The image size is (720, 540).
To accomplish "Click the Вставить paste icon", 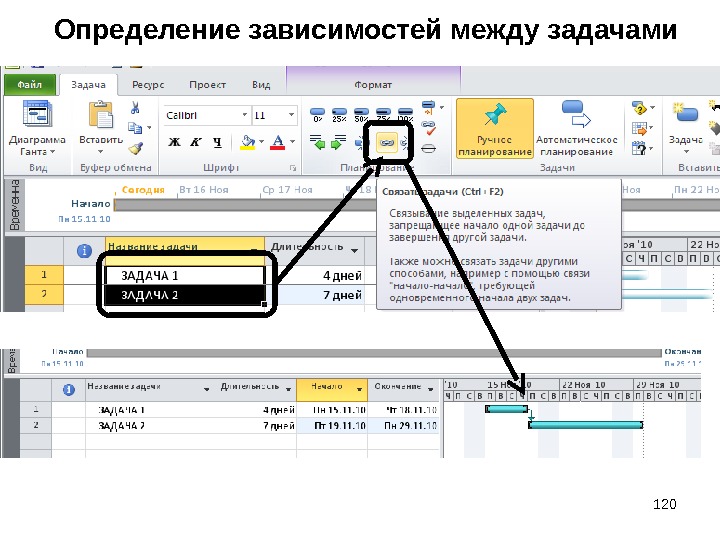I will pyautogui.click(x=101, y=115).
